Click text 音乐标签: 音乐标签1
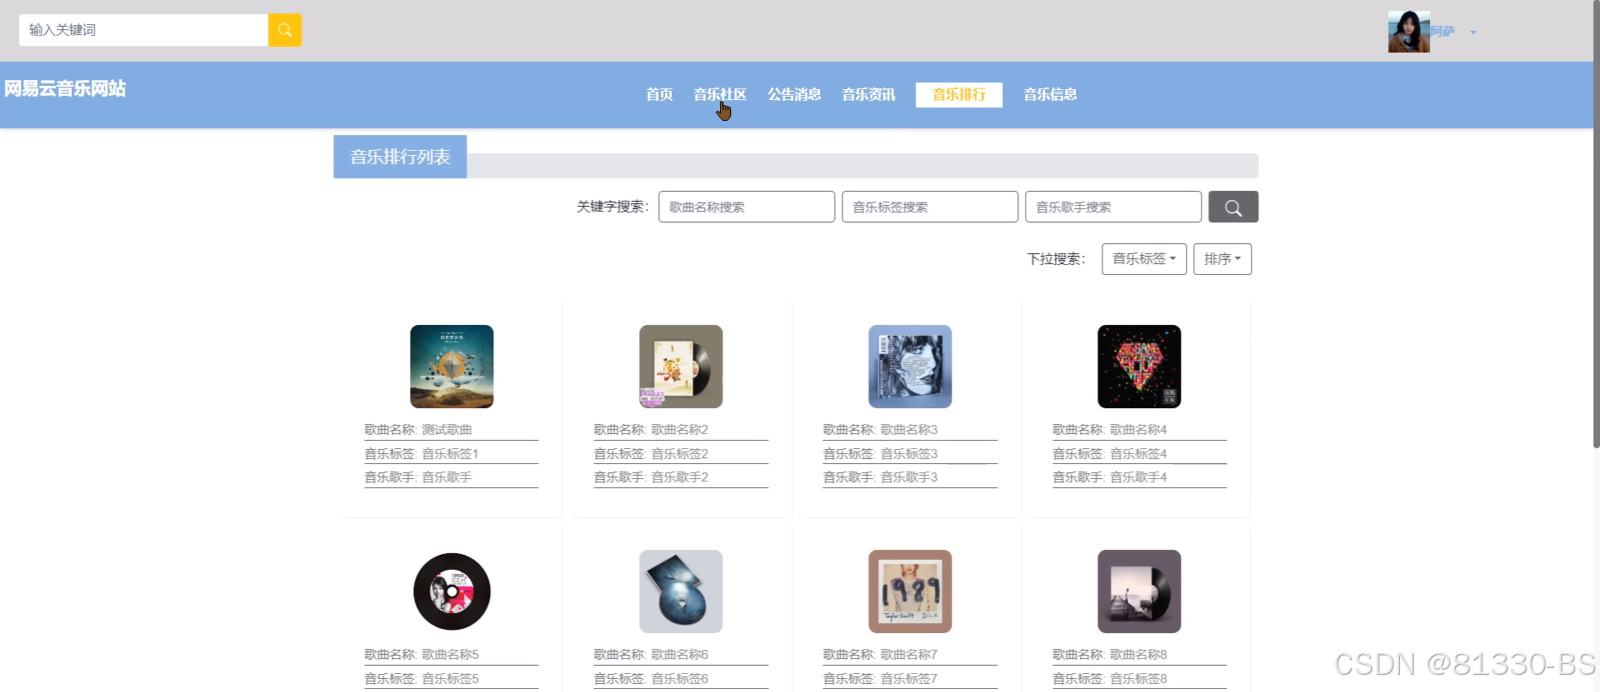The image size is (1600, 692). [422, 454]
